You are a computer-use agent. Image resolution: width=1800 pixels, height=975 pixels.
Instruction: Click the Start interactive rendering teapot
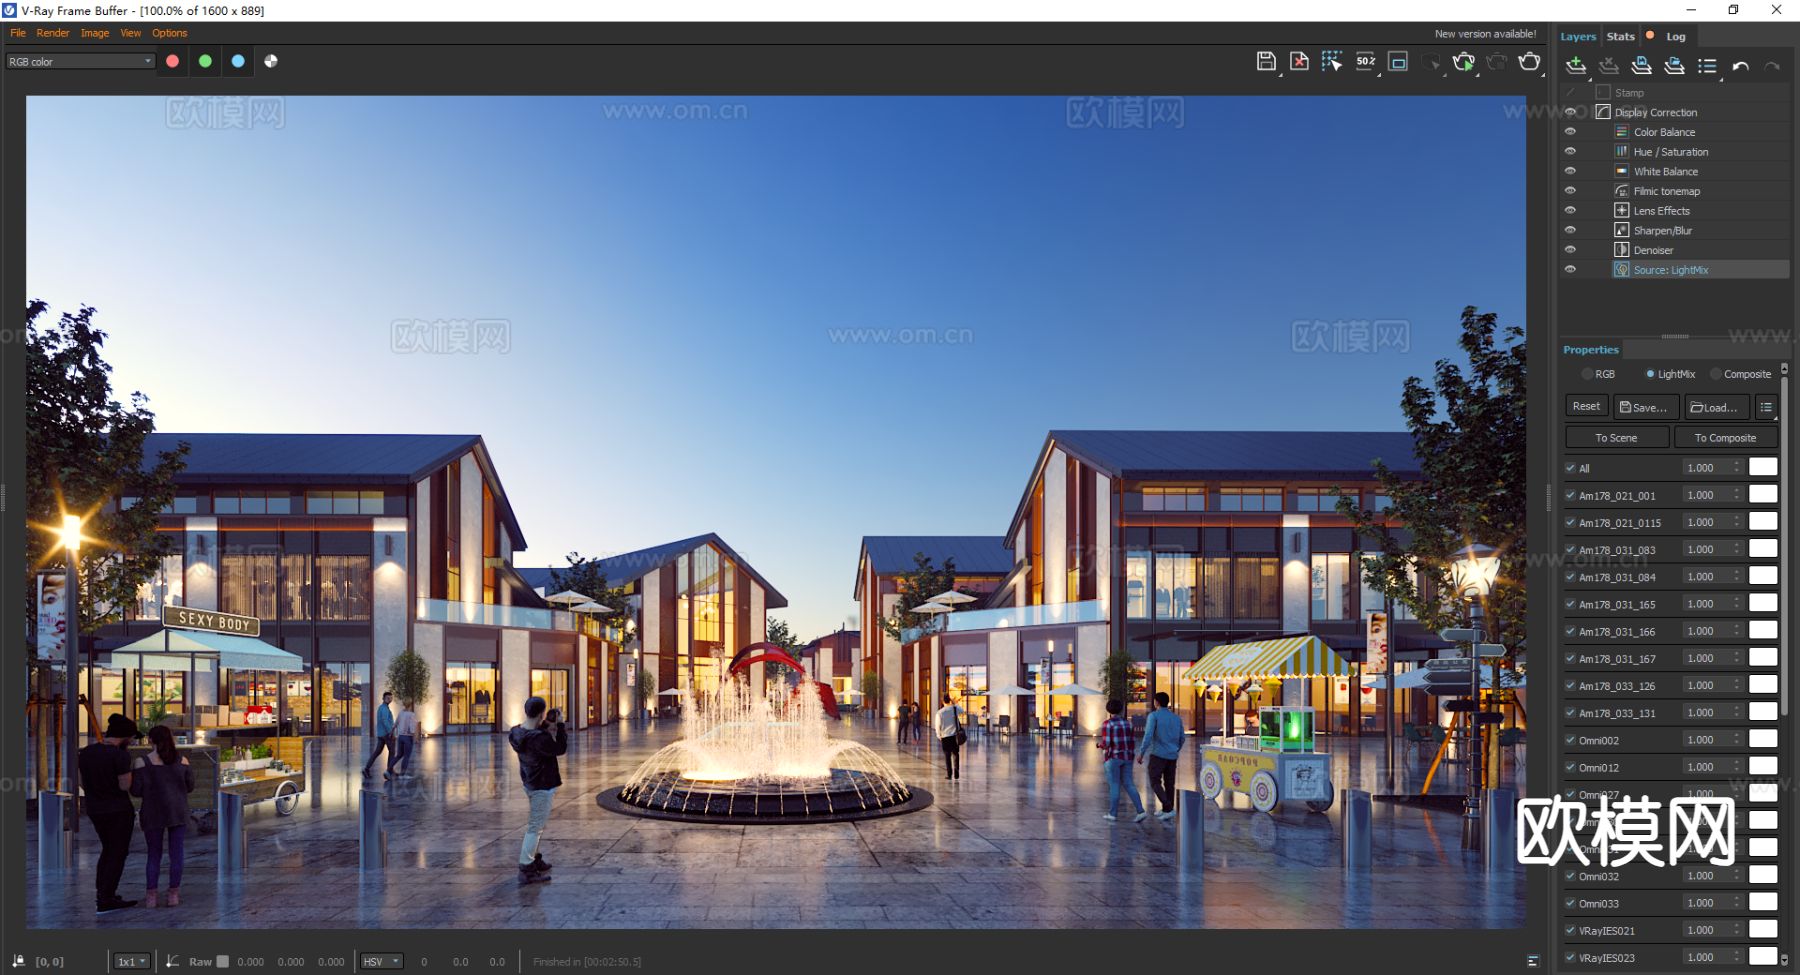pyautogui.click(x=1464, y=61)
